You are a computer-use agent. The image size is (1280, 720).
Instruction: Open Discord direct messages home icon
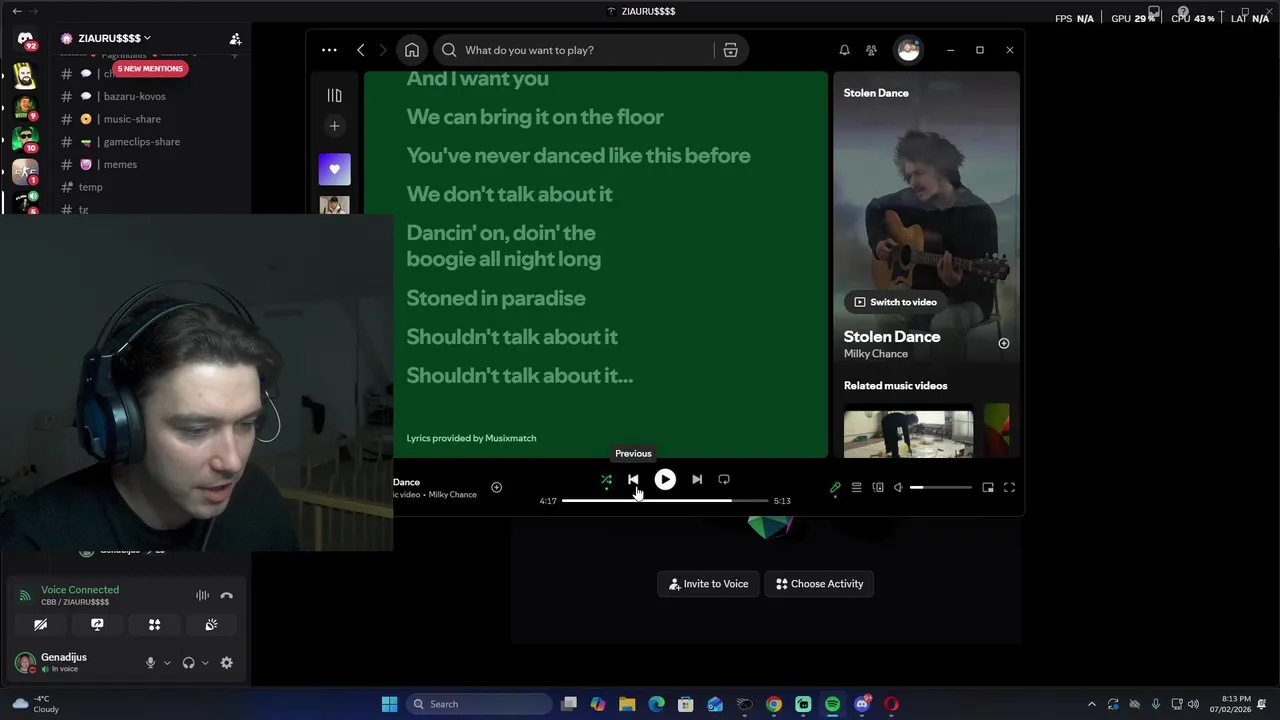coord(25,40)
